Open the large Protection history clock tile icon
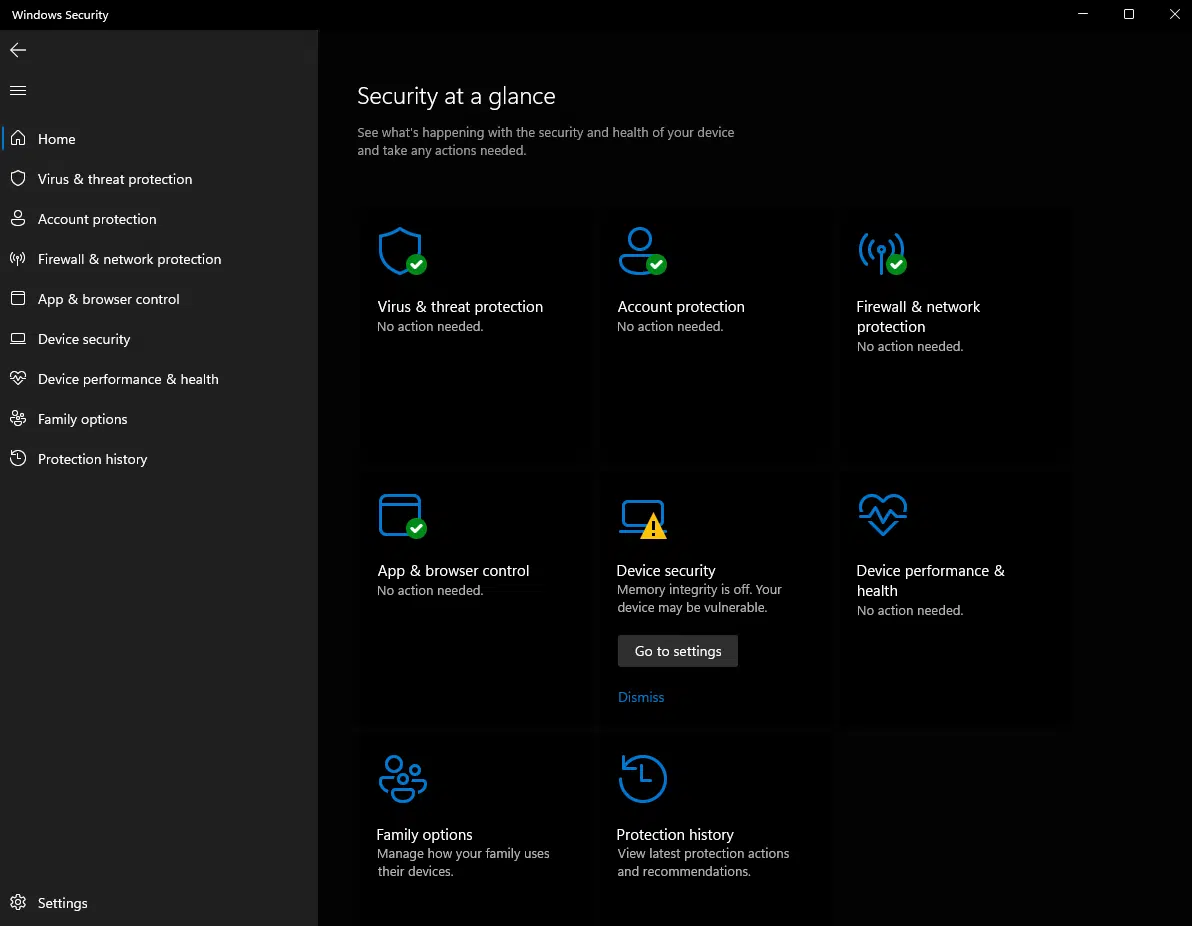 pos(642,779)
